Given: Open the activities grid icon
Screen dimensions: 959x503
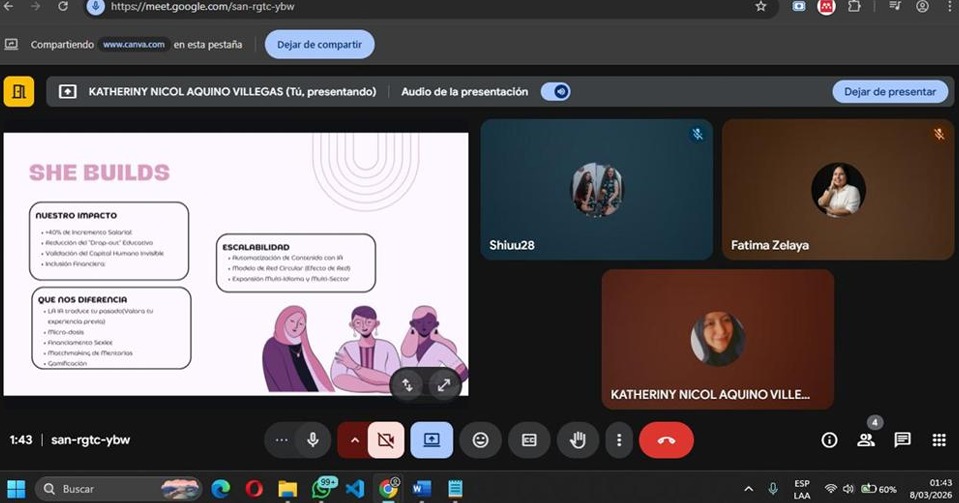Looking at the screenshot, I should (939, 440).
